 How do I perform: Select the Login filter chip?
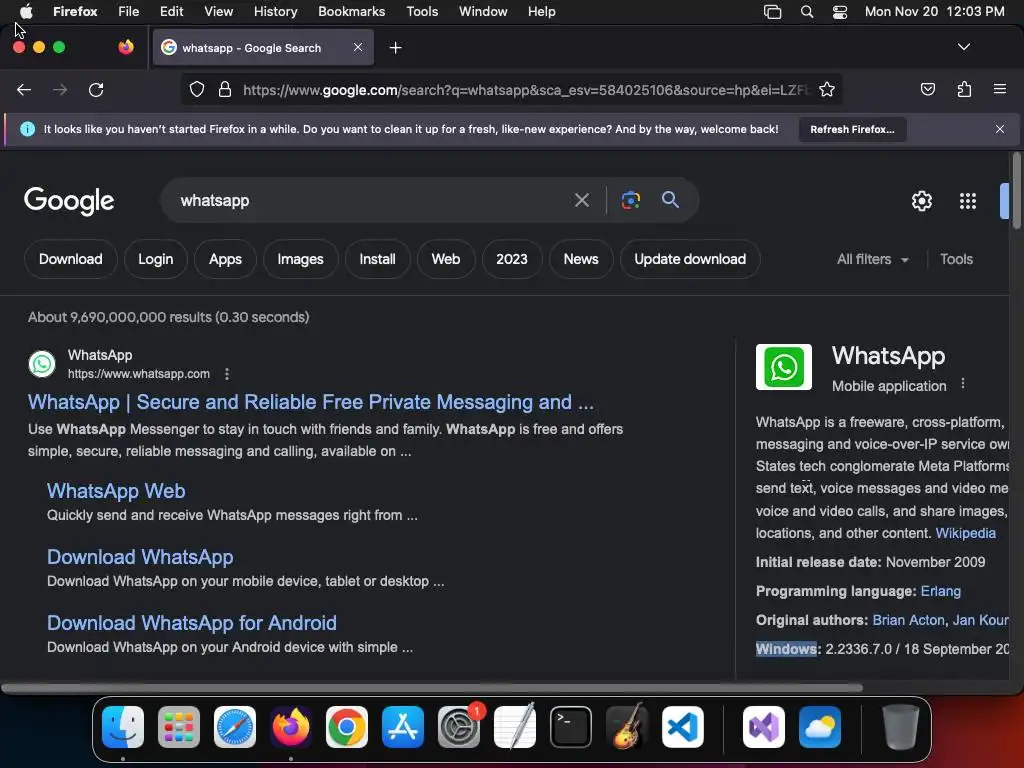[x=155, y=259]
